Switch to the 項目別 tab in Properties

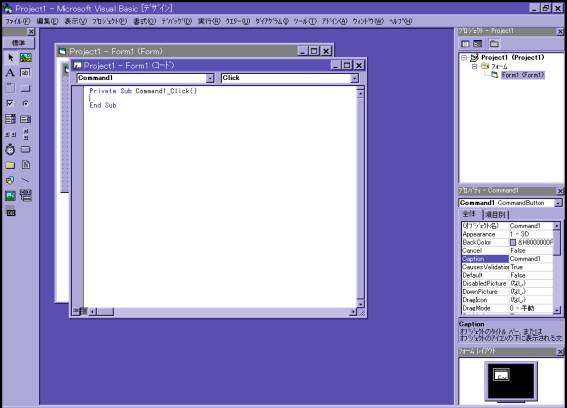click(x=495, y=214)
